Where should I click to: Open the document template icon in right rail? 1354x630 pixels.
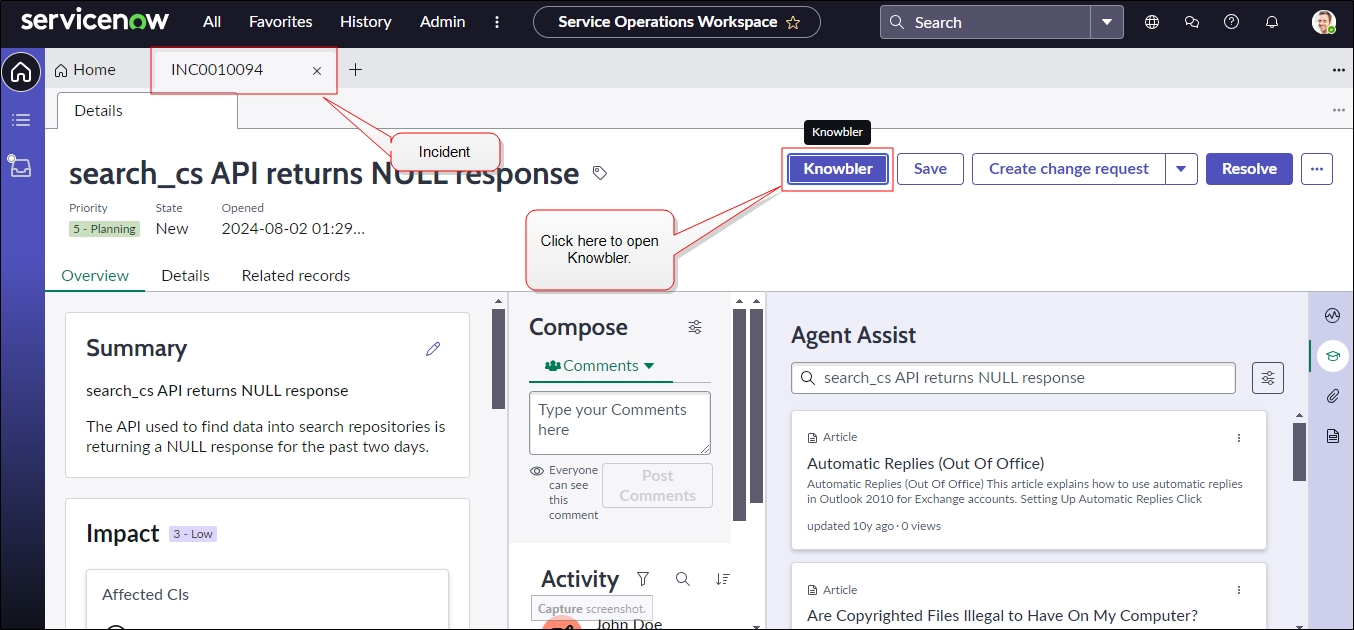tap(1332, 436)
